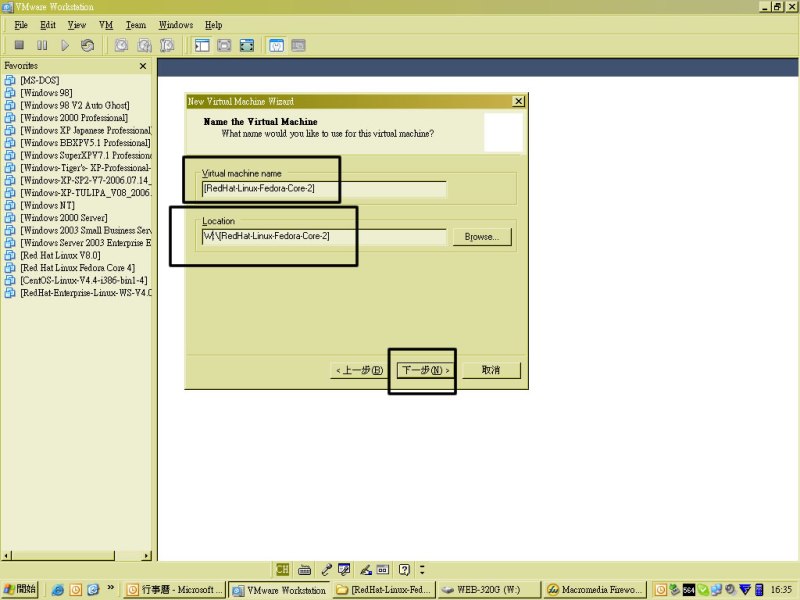Click the Suspend pause toolbar icon

tap(42, 45)
